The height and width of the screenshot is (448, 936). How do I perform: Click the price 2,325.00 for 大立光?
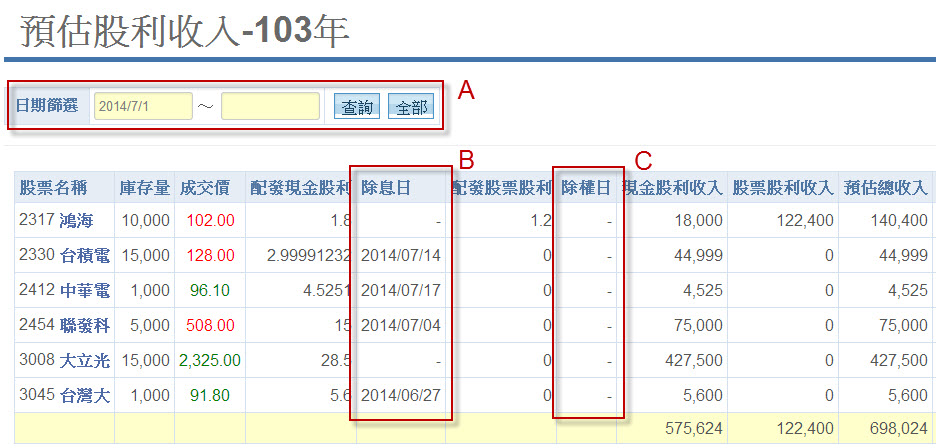pos(209,361)
